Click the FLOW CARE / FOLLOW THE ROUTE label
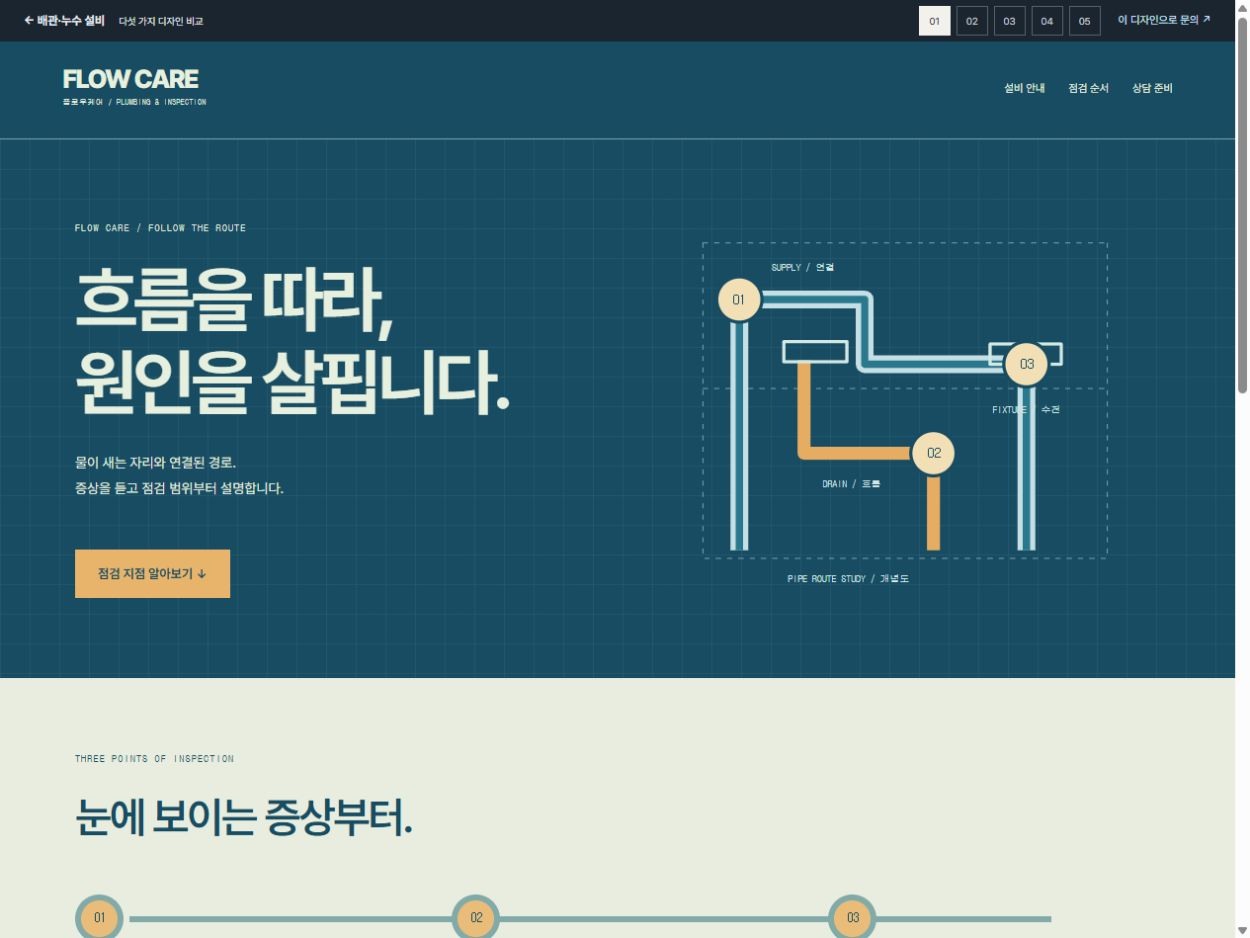 coord(160,228)
